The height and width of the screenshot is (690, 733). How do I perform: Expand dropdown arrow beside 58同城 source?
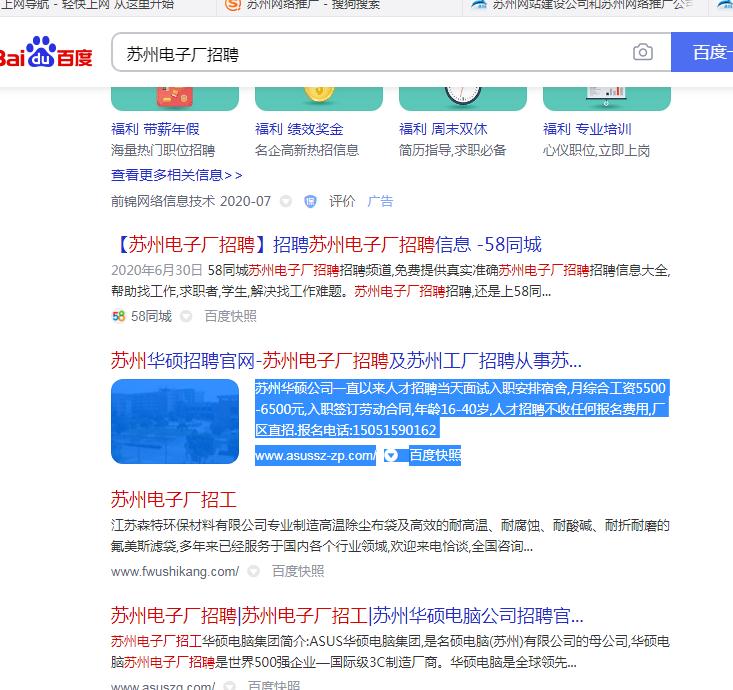coord(186,316)
